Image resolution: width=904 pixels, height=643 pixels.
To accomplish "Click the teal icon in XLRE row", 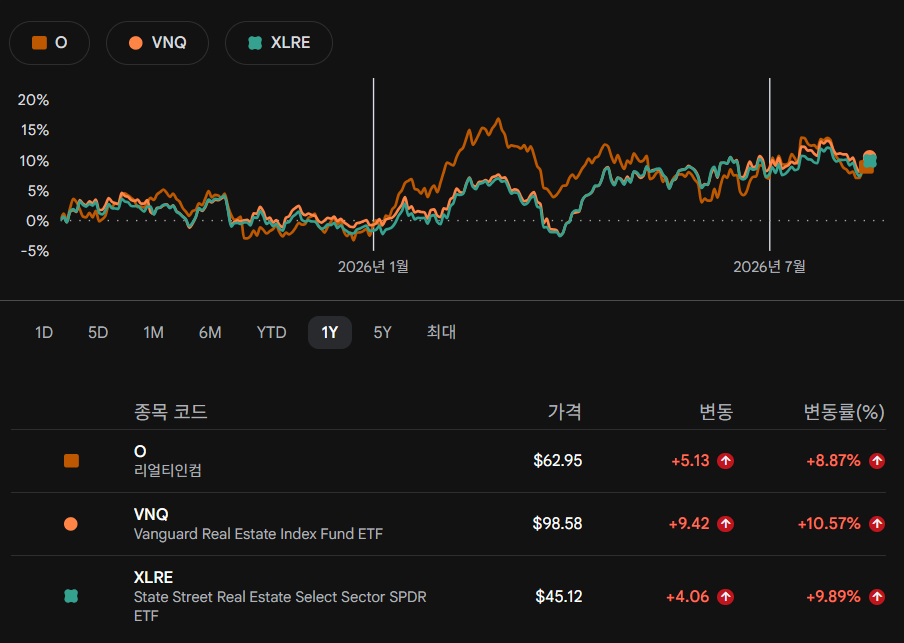I will point(71,596).
